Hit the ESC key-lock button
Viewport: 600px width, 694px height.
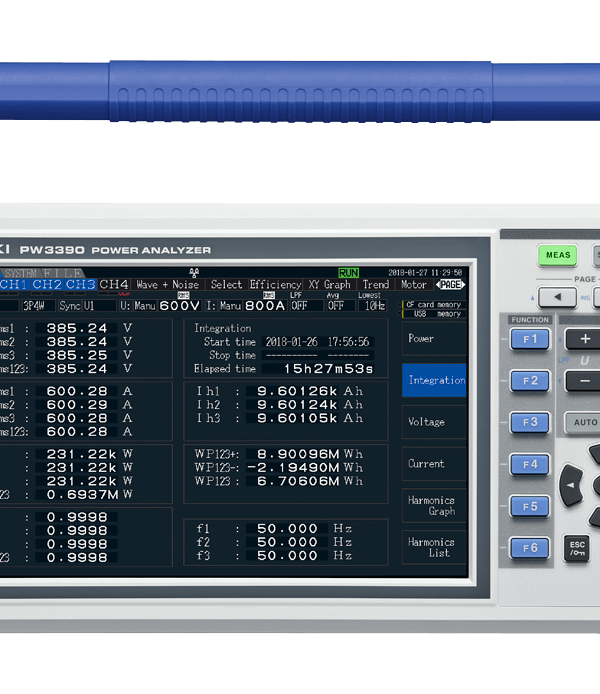click(x=577, y=549)
